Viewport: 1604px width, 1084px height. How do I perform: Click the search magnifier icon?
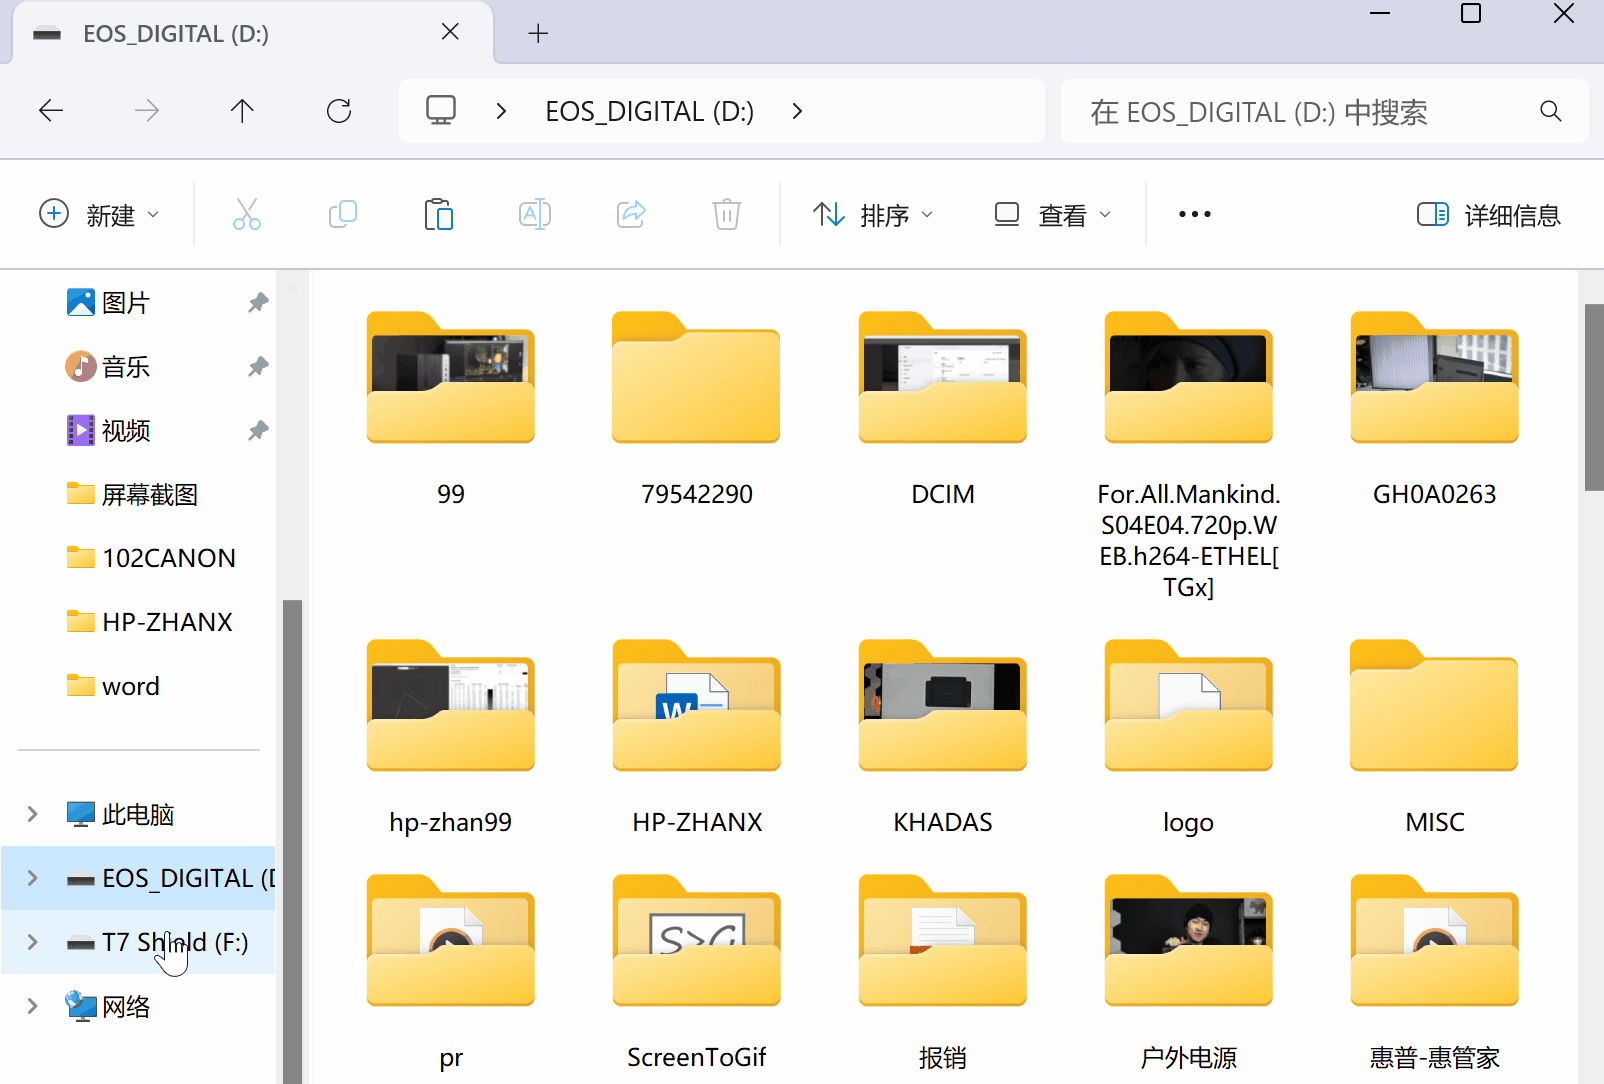1551,111
